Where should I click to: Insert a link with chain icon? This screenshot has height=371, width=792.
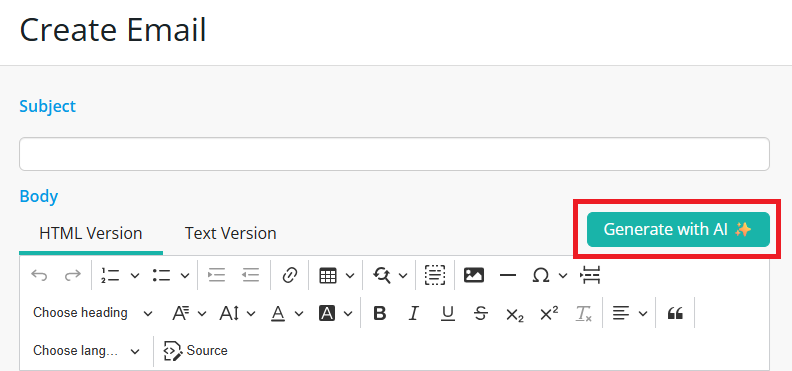pyautogui.click(x=289, y=275)
